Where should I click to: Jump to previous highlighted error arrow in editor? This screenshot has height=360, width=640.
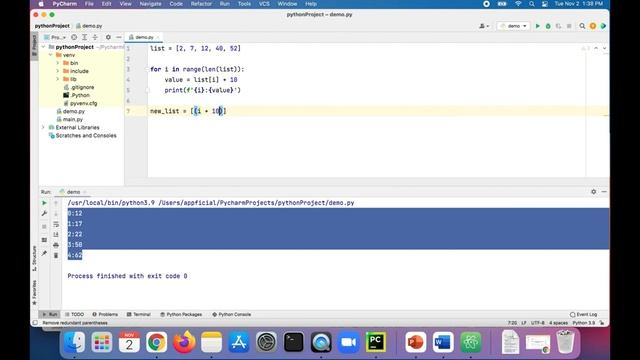click(x=596, y=48)
